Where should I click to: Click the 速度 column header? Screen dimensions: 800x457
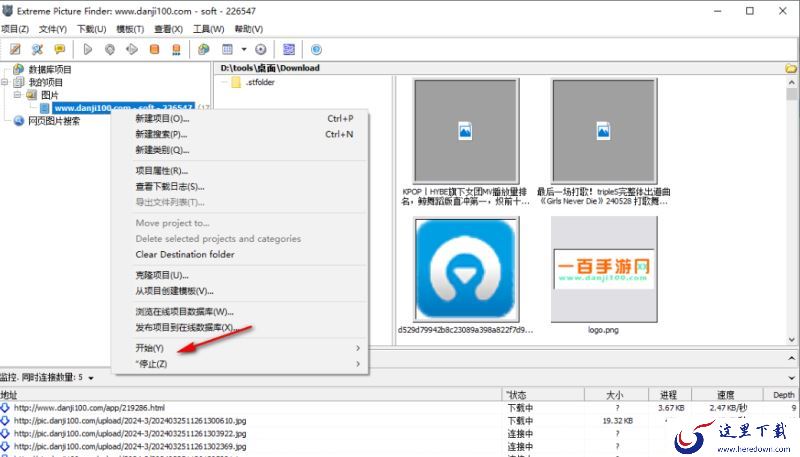[x=727, y=395]
